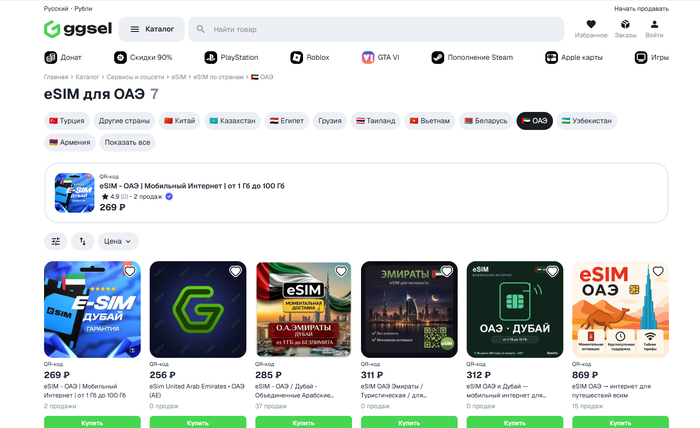Open eSIM ОАЭ — интернет для путешествий title
This screenshot has width=700, height=428.
612,391
